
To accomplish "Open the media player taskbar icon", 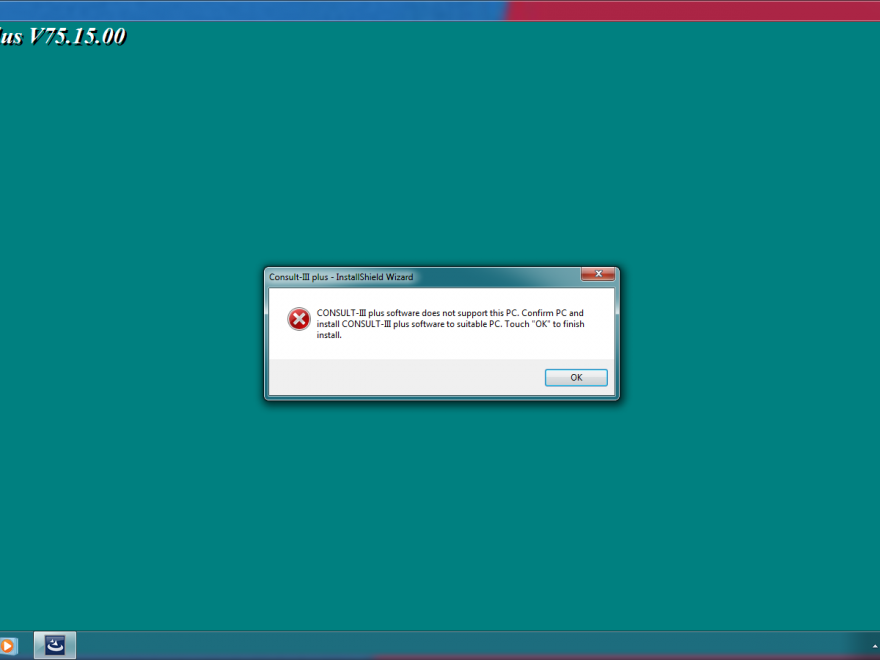I will point(7,646).
